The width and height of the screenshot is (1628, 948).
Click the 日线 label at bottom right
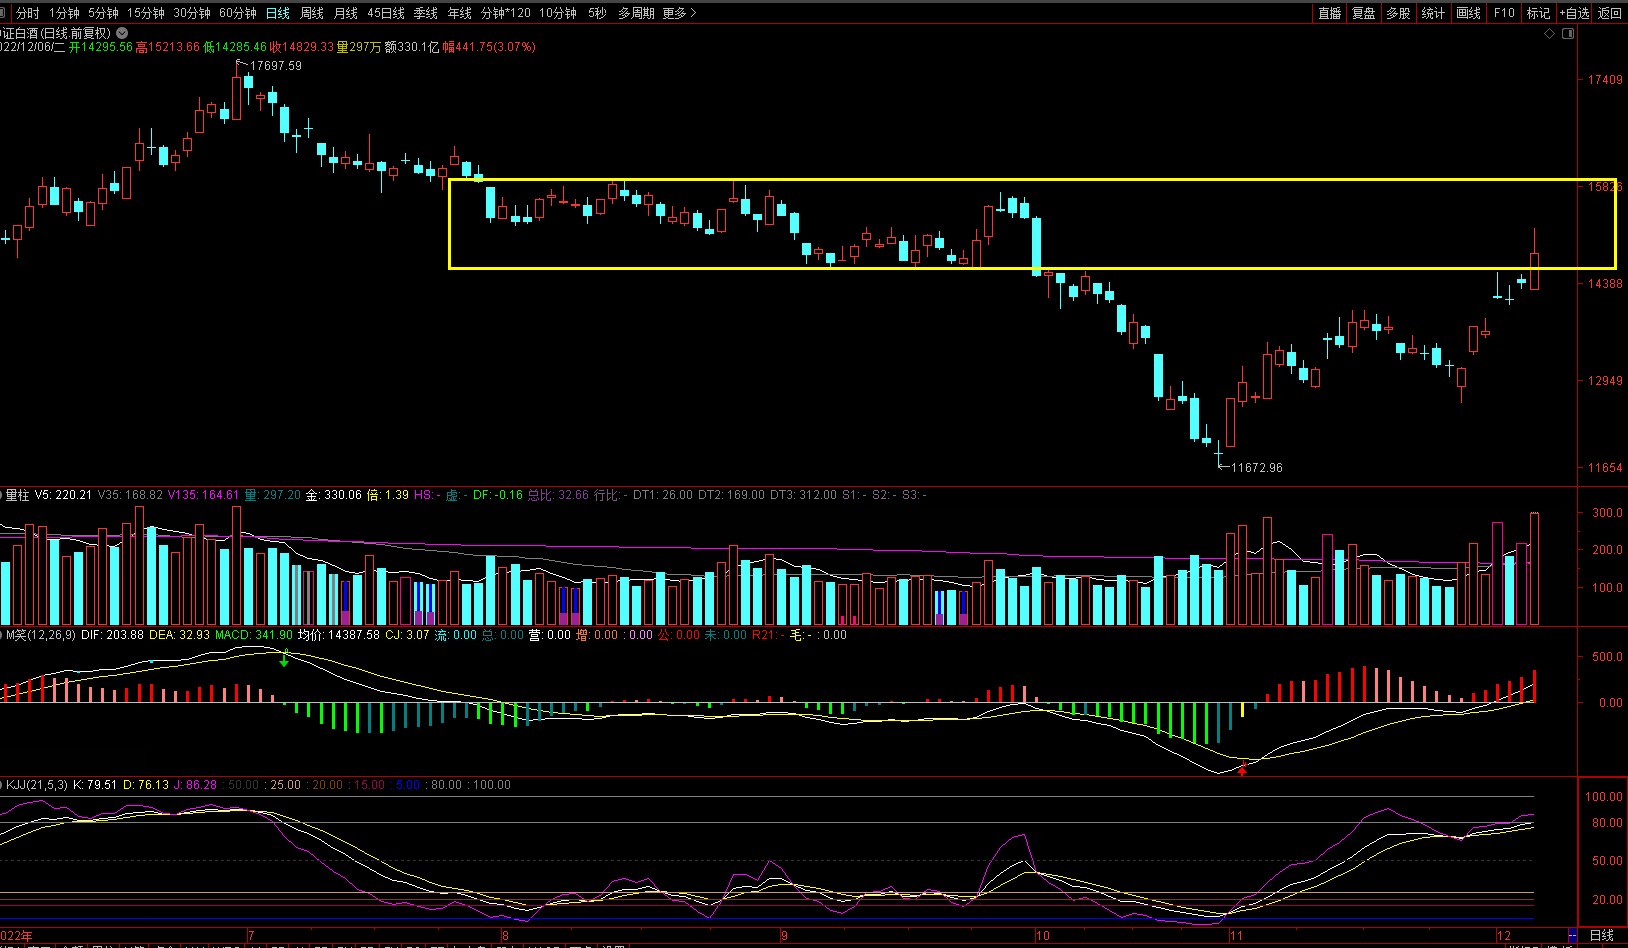tap(1601, 935)
